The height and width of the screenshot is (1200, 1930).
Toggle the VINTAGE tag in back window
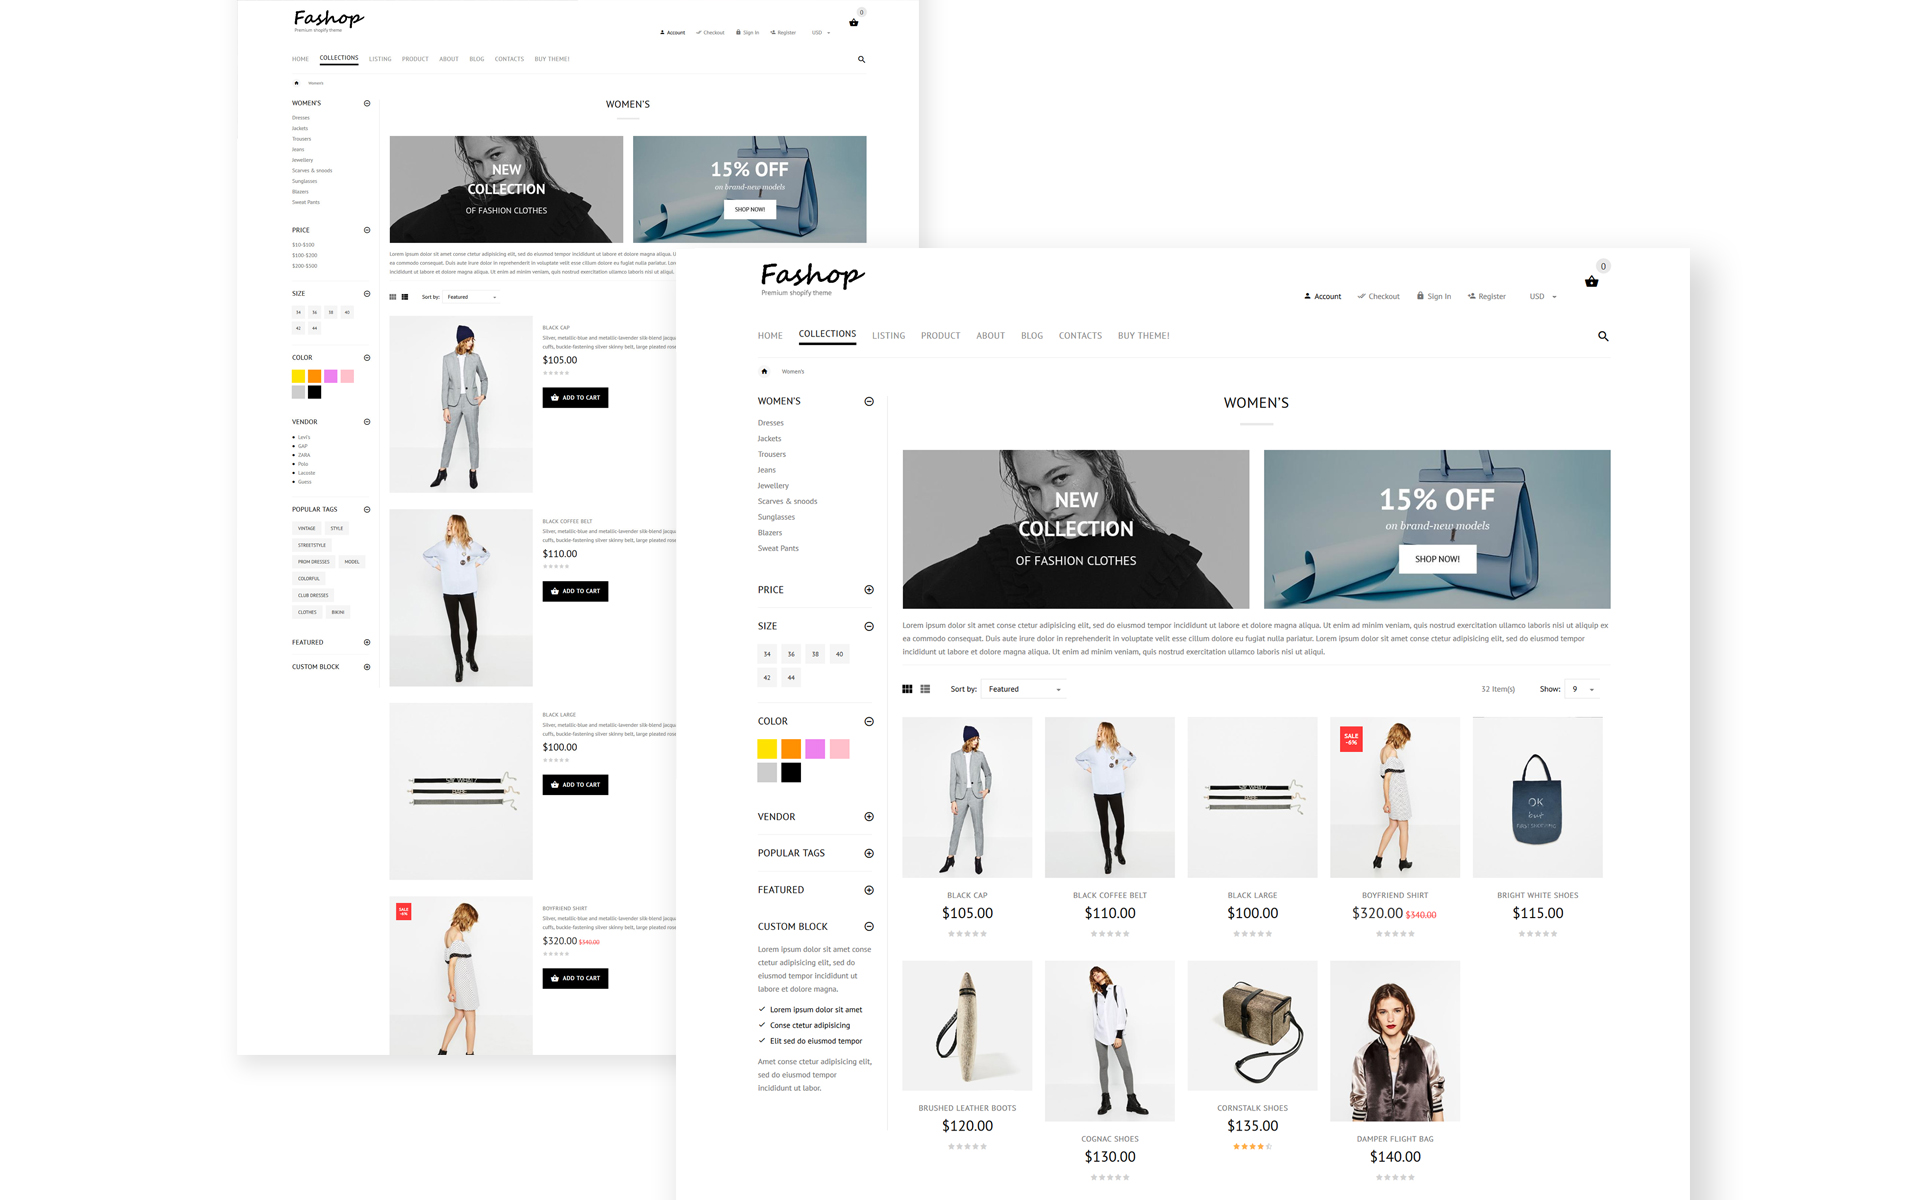pyautogui.click(x=307, y=528)
